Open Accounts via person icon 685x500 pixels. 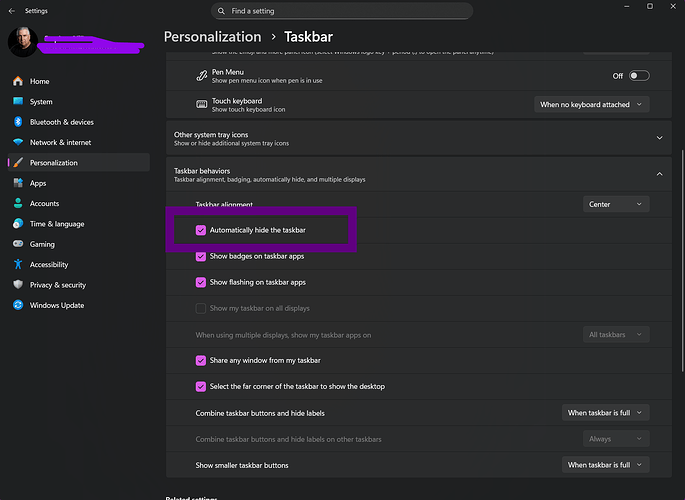click(x=18, y=203)
